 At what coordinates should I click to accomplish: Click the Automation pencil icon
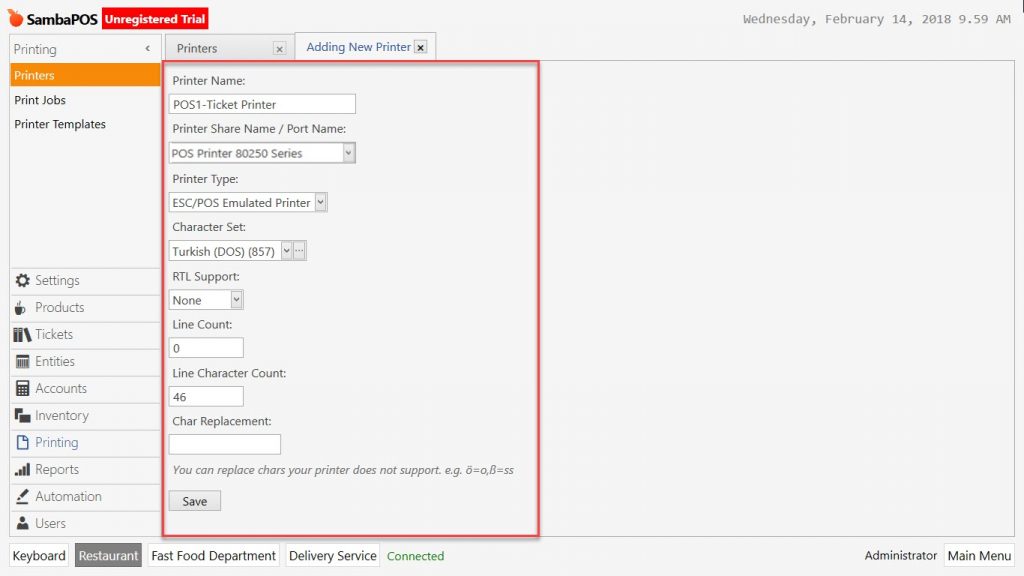pos(22,496)
